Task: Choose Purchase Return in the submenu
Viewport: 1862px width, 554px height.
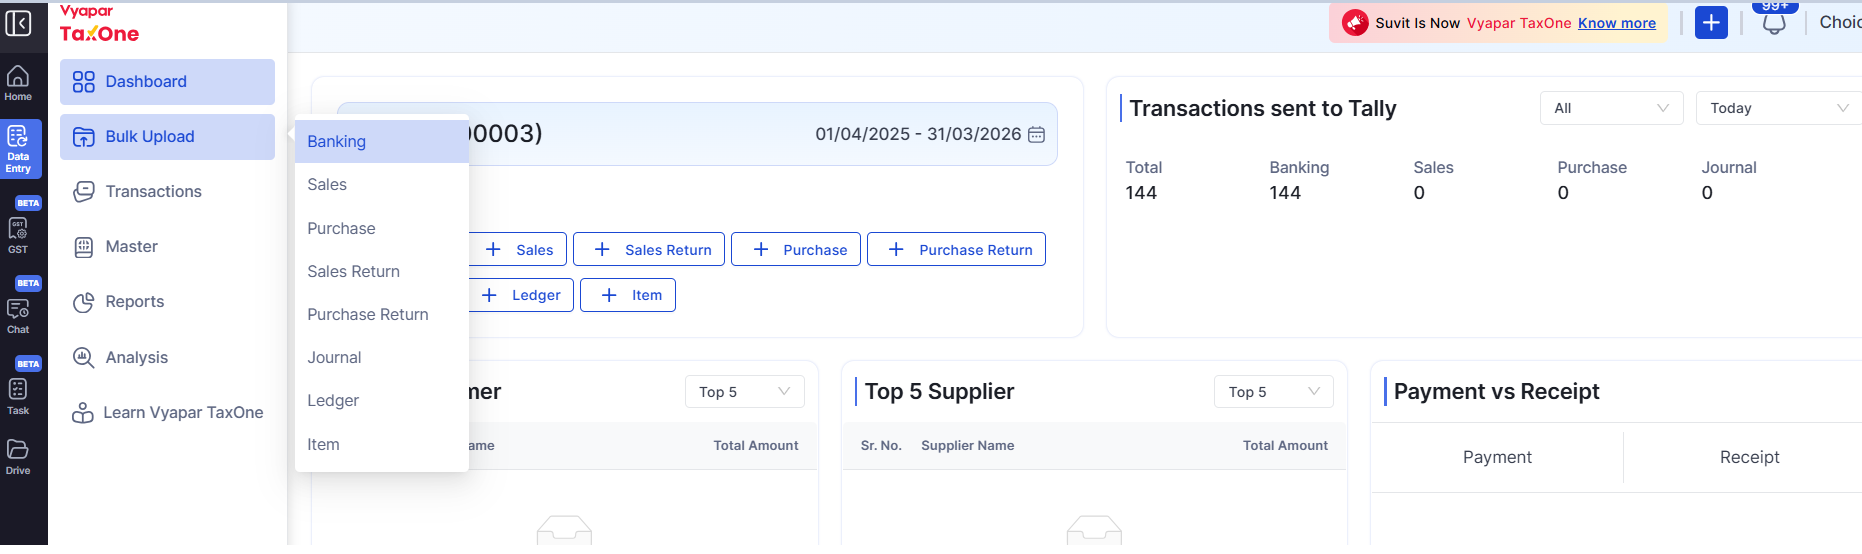Action: click(367, 315)
